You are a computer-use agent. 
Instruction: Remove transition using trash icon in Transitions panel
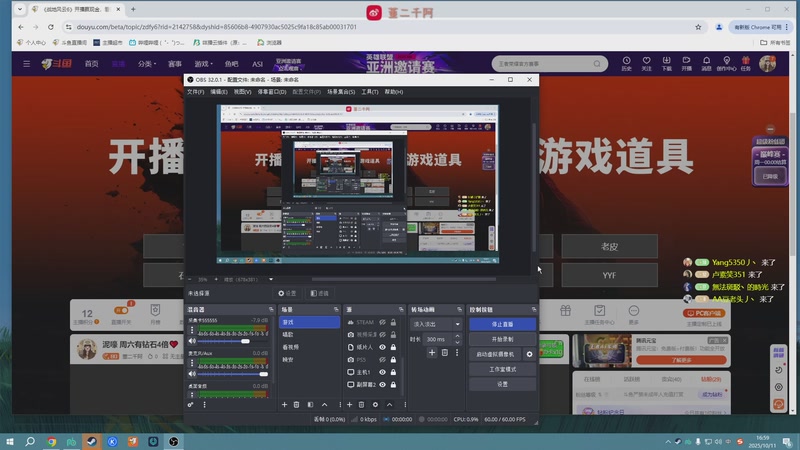tap(444, 353)
